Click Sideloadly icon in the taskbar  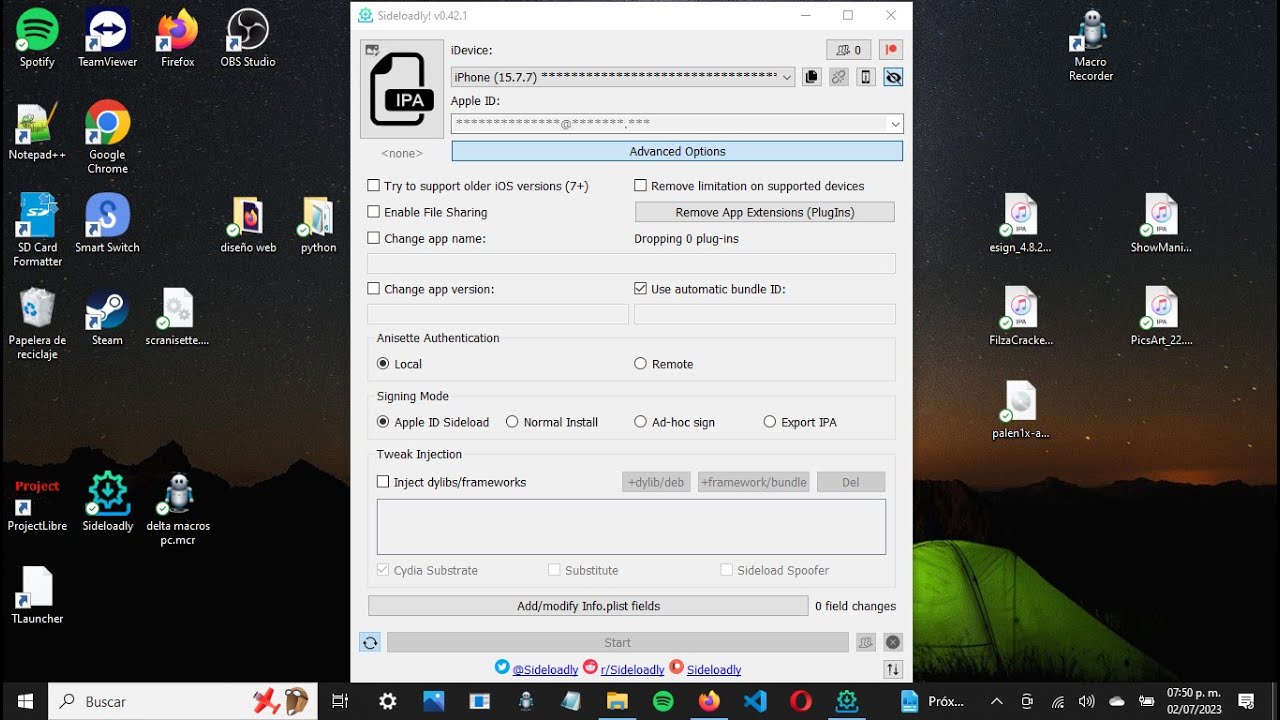click(x=847, y=701)
